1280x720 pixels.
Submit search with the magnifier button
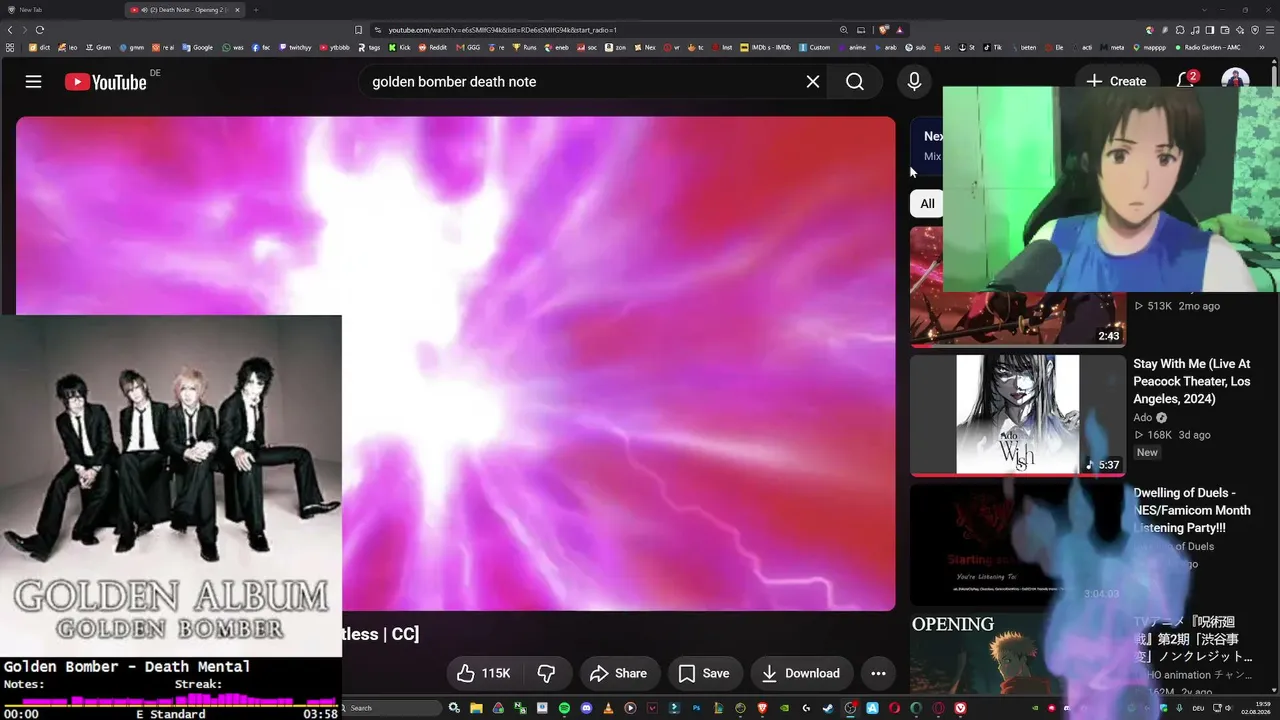point(855,82)
